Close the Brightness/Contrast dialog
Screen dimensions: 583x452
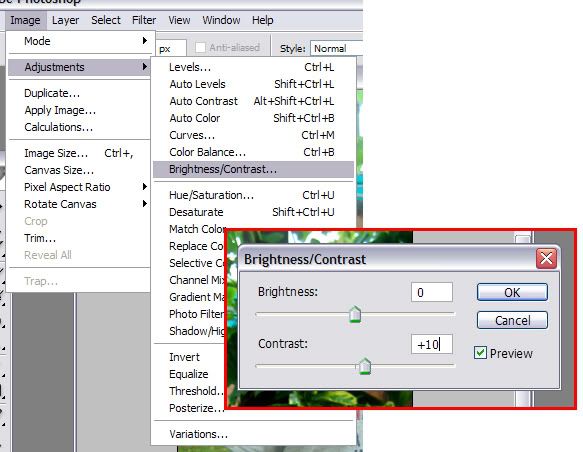click(546, 258)
